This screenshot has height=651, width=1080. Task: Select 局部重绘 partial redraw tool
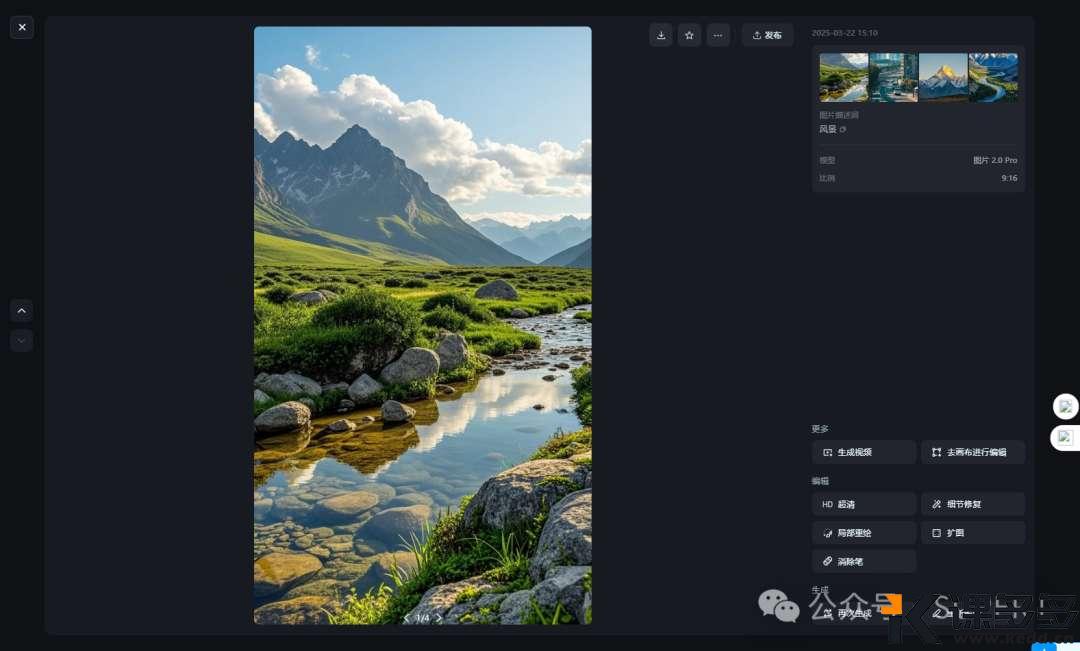pyautogui.click(x=864, y=533)
